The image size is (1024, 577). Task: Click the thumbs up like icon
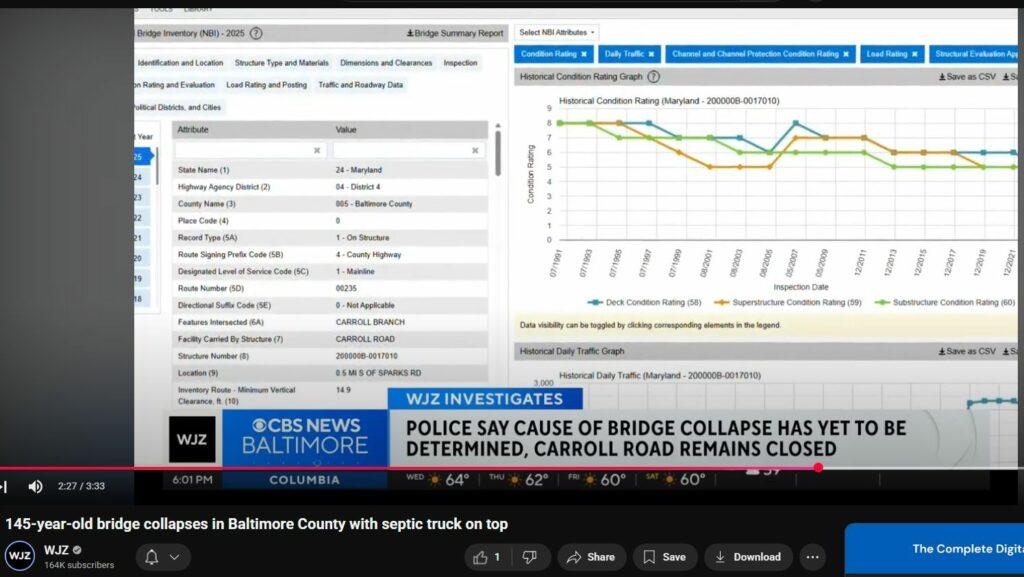coord(482,557)
